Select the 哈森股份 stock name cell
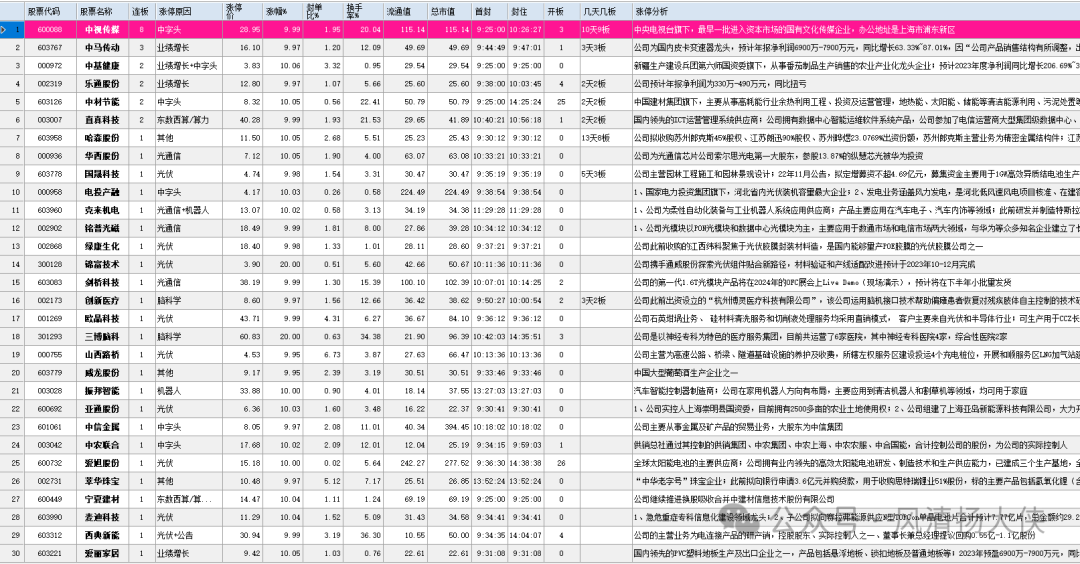 tap(102, 138)
